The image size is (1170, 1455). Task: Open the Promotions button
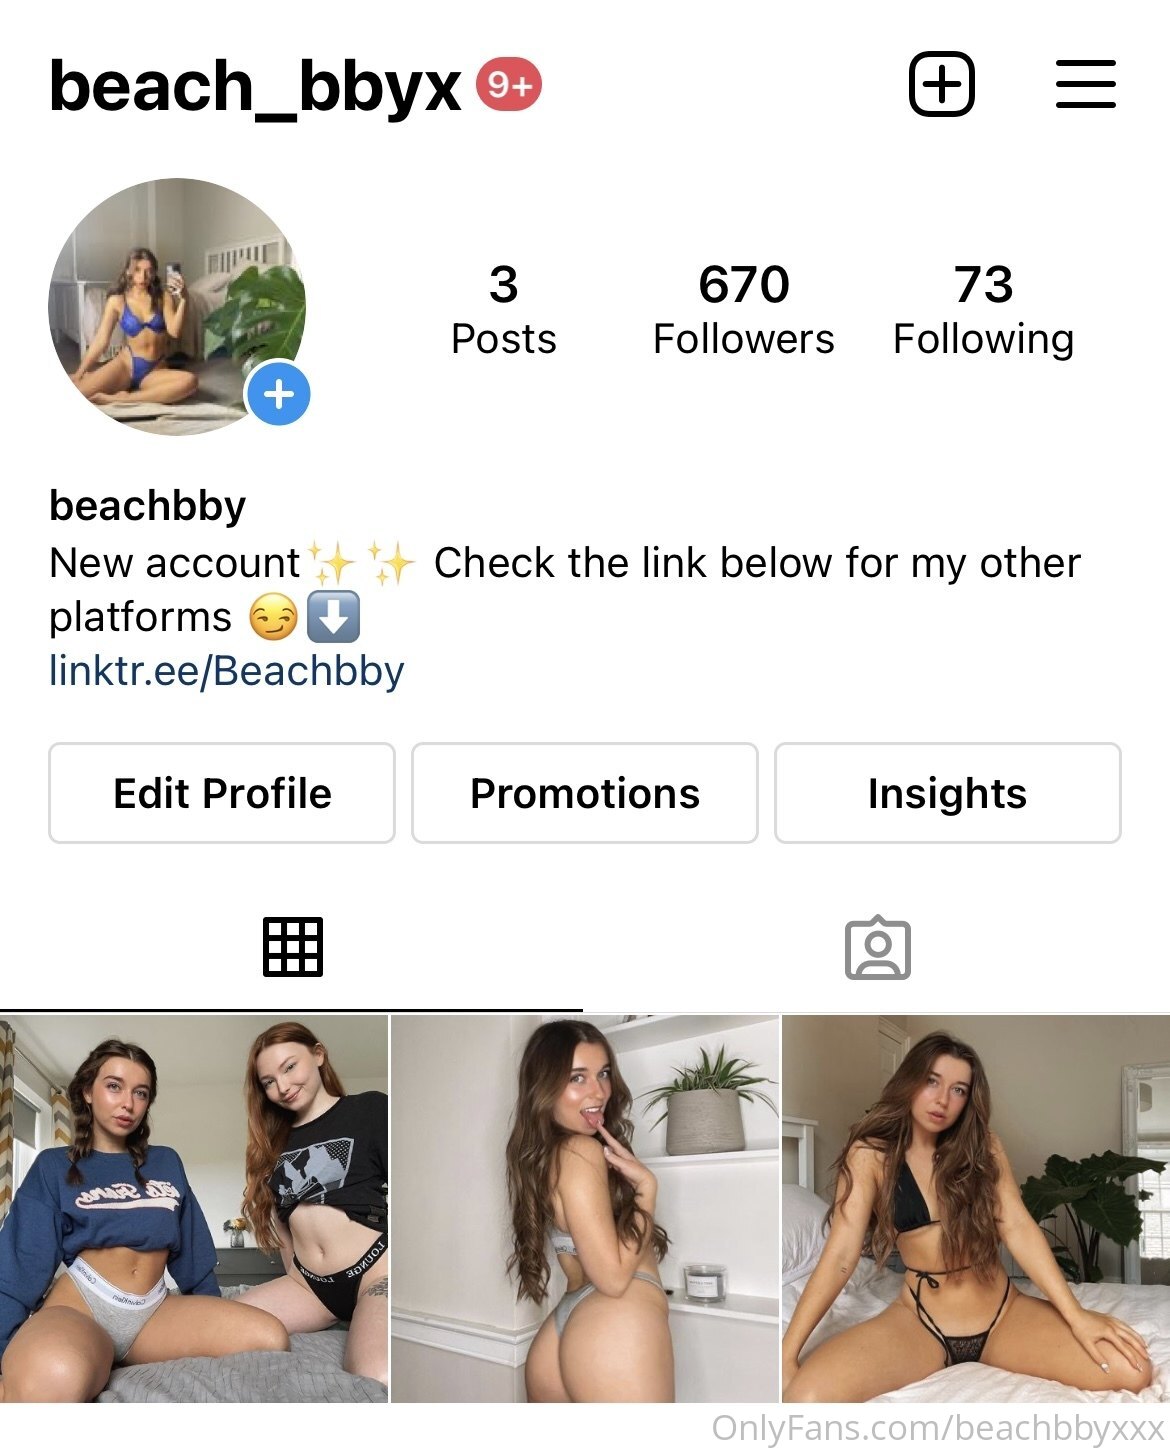[585, 793]
